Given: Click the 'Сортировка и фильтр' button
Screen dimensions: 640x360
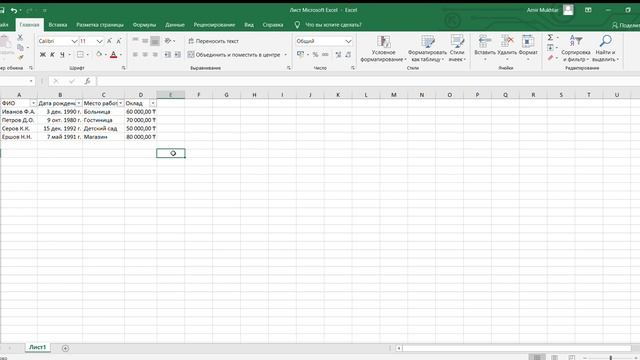Looking at the screenshot, I should point(576,49).
